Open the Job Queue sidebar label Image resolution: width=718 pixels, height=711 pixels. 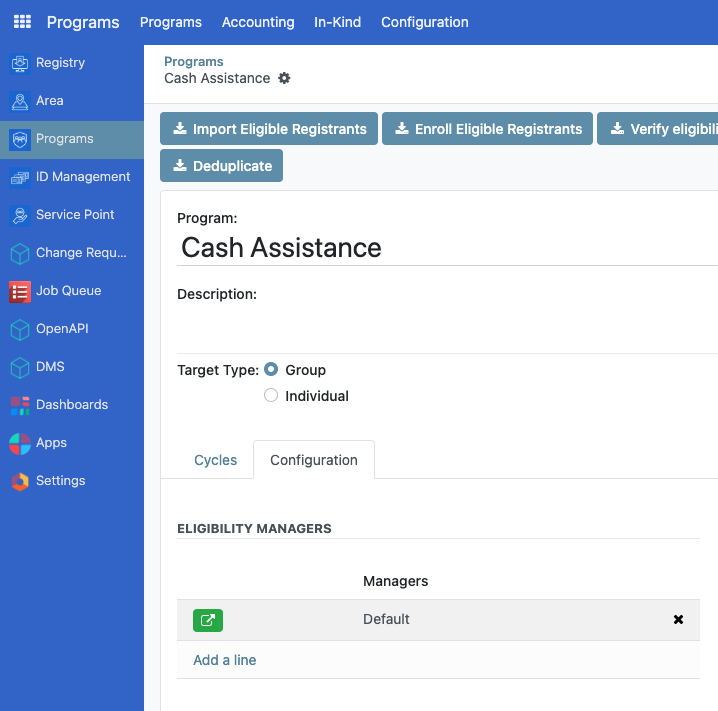tap(69, 290)
